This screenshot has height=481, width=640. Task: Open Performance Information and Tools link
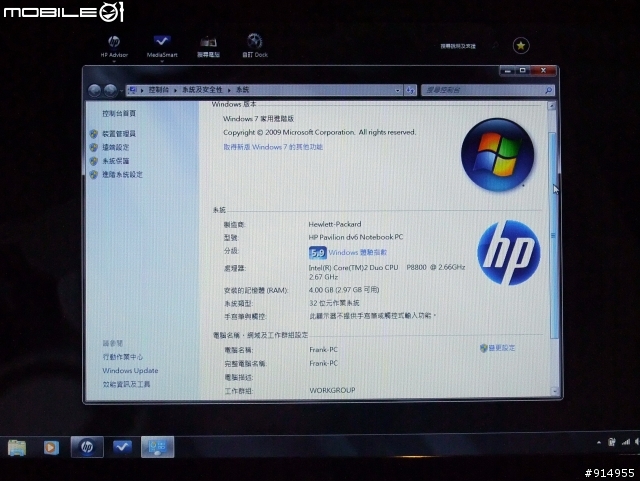126,384
